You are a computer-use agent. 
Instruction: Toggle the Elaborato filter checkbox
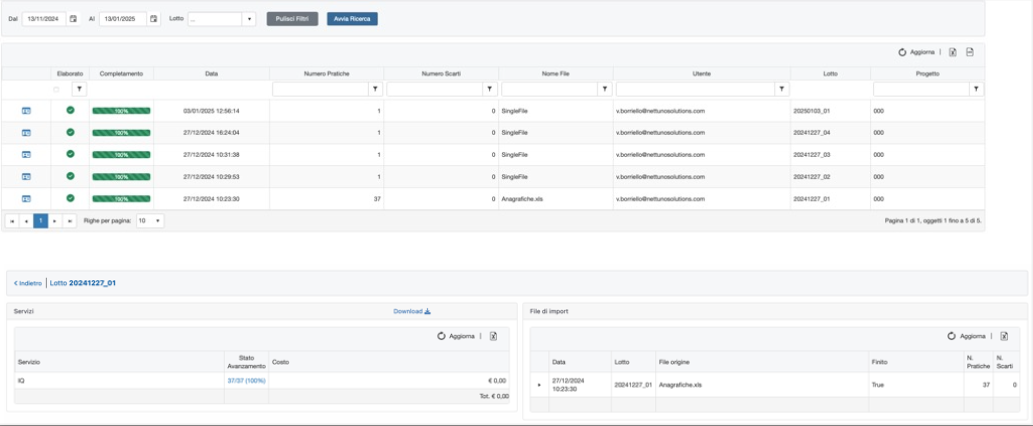point(56,90)
